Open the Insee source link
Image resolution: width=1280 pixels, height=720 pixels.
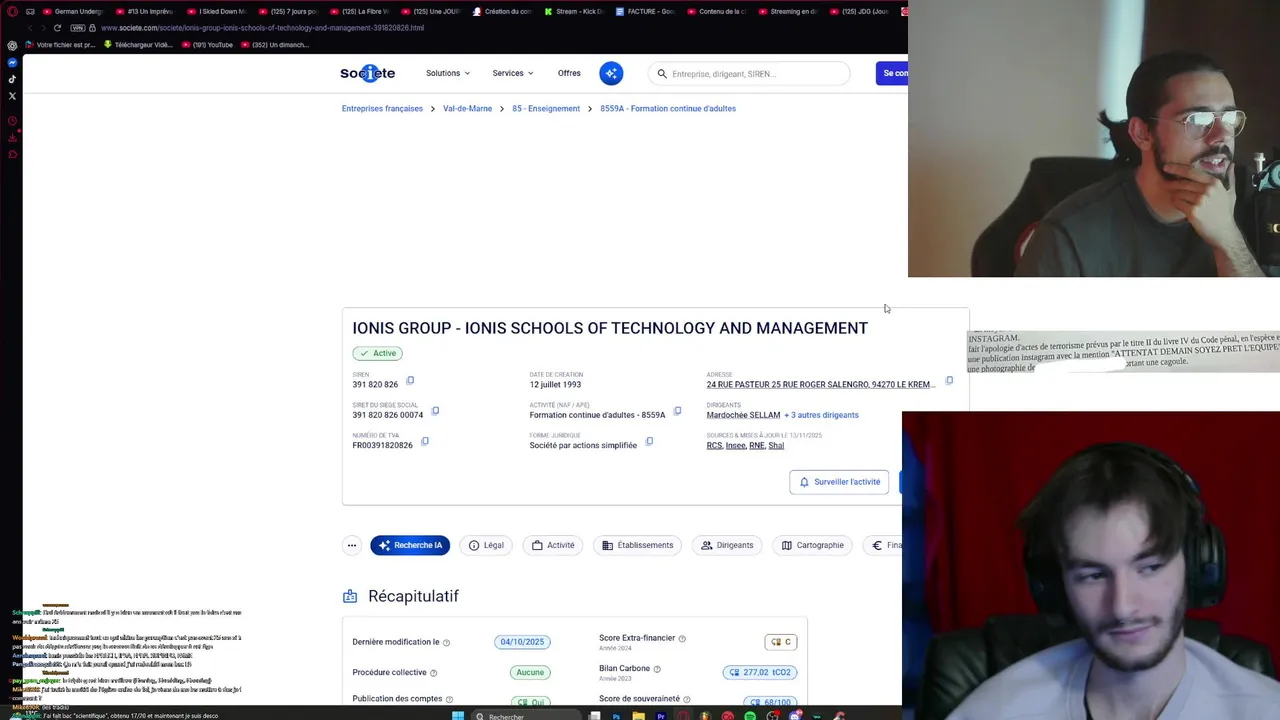coord(735,445)
